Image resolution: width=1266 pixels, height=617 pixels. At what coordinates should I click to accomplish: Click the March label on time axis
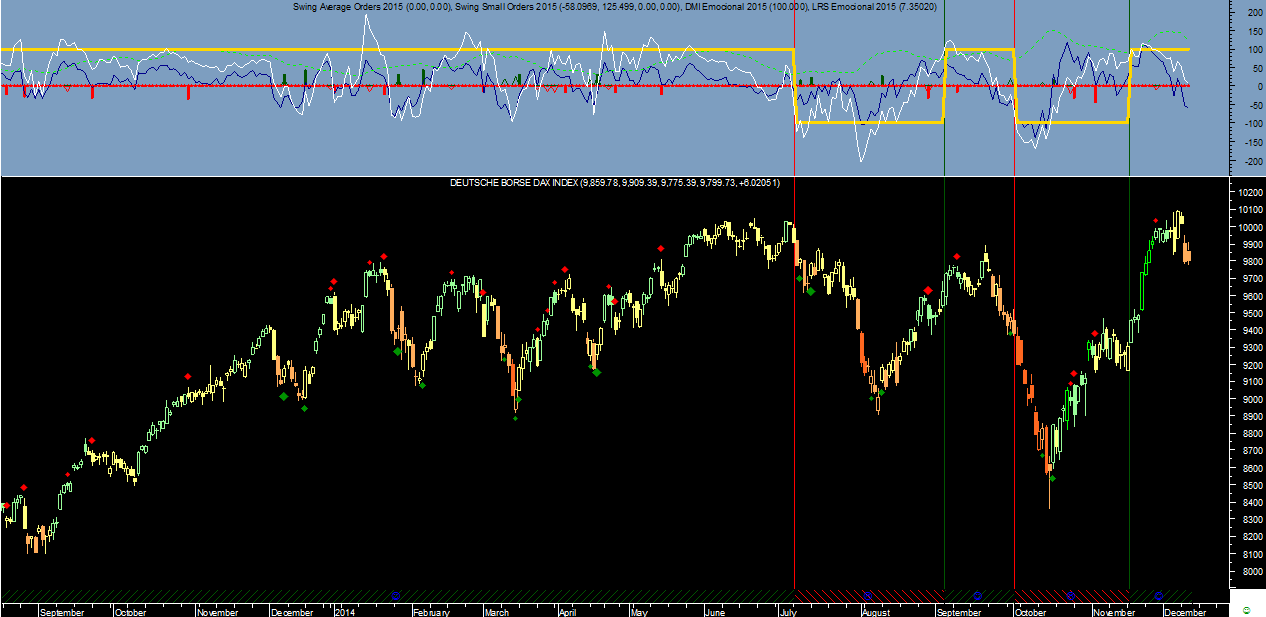(x=497, y=612)
